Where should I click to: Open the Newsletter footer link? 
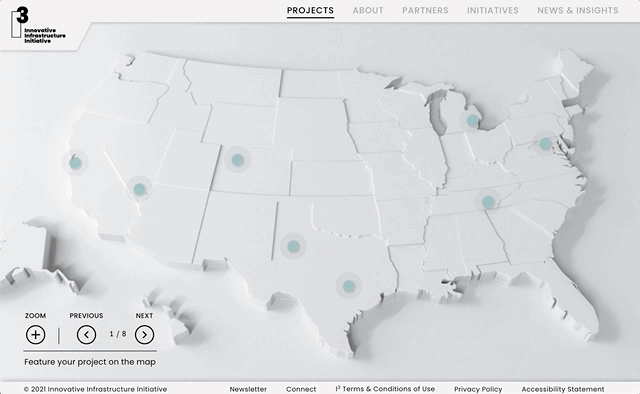tap(248, 389)
